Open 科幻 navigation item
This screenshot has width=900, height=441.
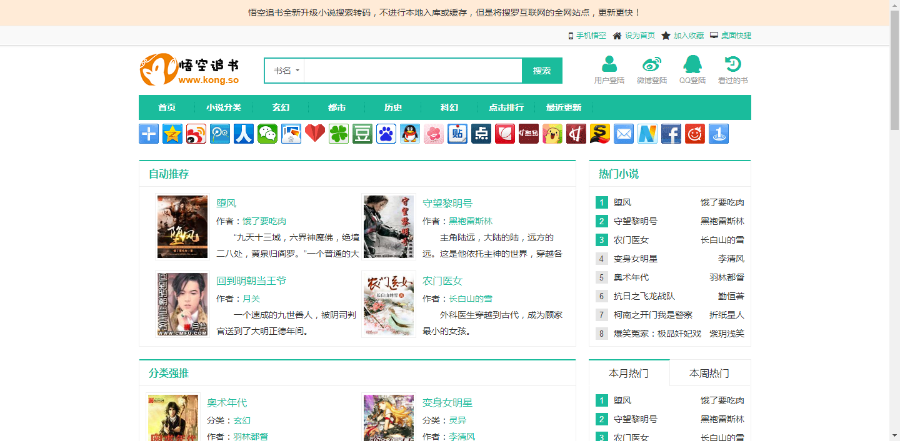point(449,107)
